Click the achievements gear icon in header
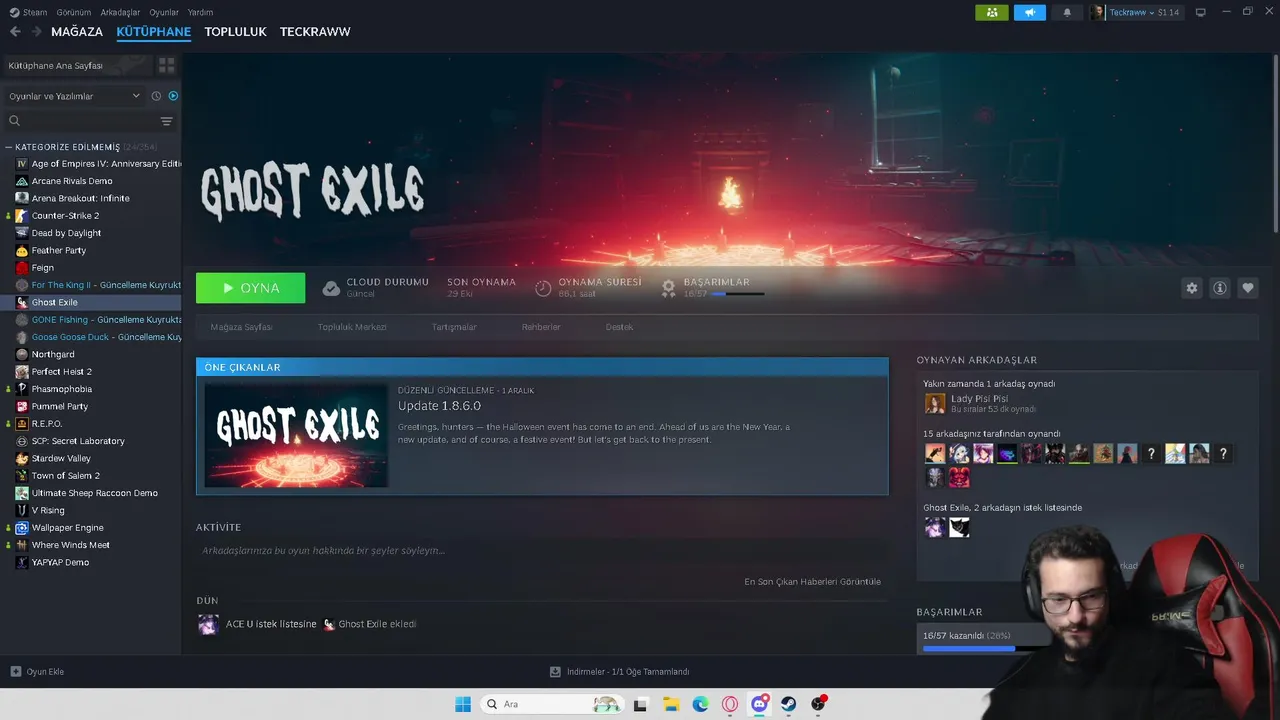 pos(669,288)
